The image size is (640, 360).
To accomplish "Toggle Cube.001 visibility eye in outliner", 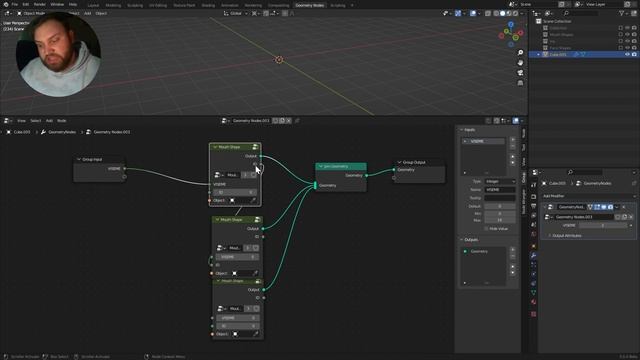I will [x=627, y=54].
